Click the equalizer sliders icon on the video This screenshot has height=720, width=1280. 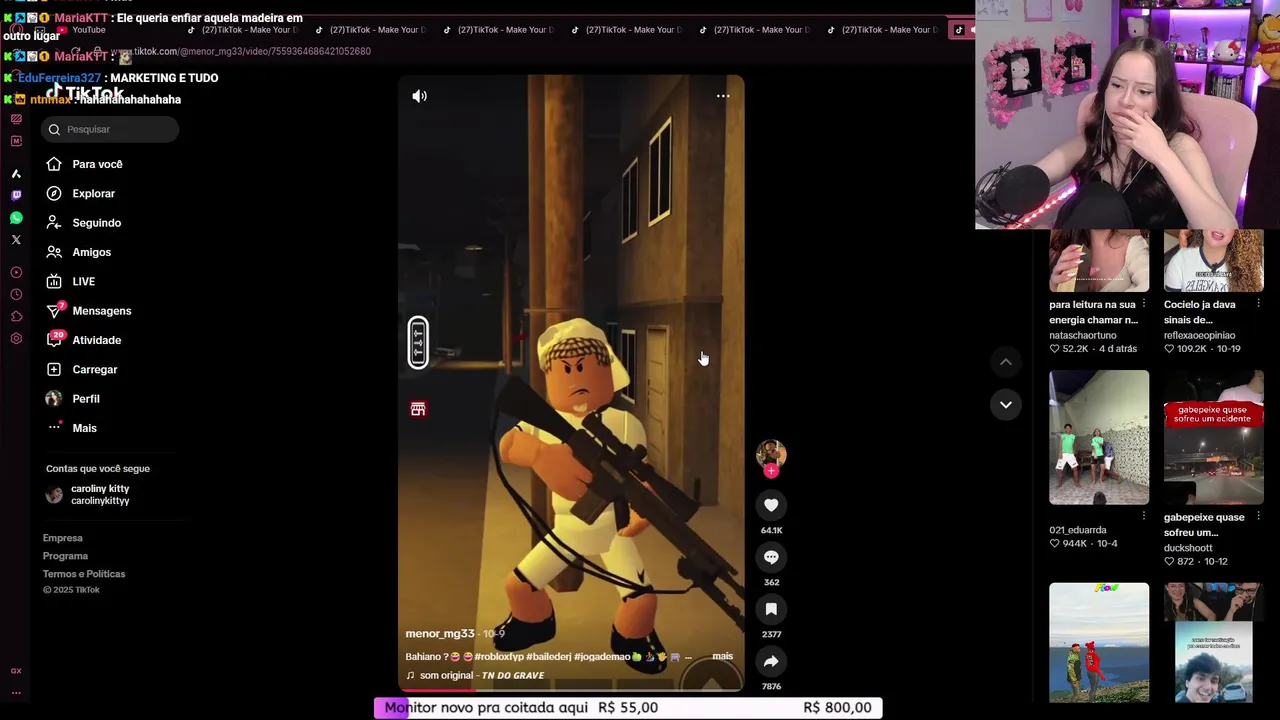pos(418,343)
